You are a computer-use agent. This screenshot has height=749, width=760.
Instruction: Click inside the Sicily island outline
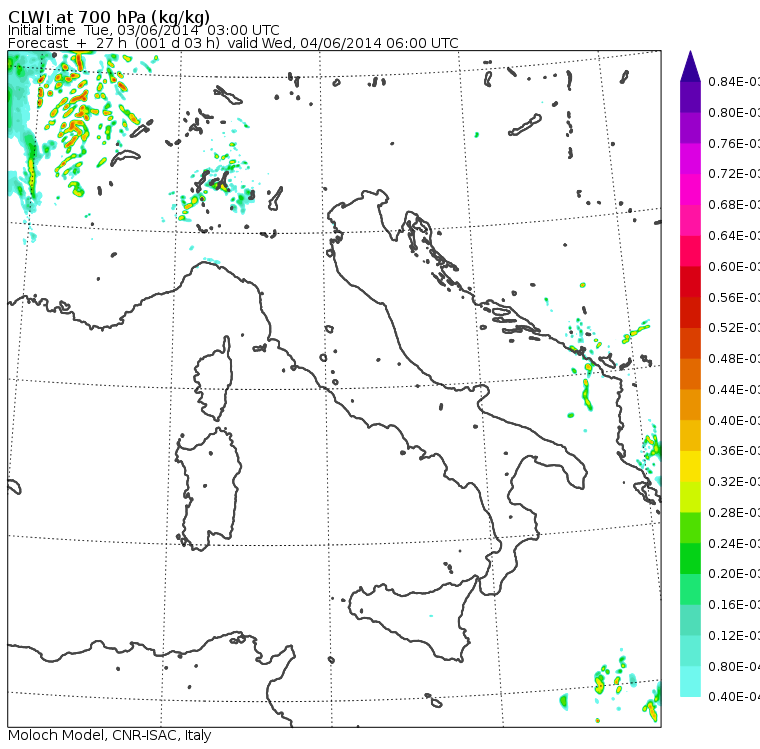point(412,616)
